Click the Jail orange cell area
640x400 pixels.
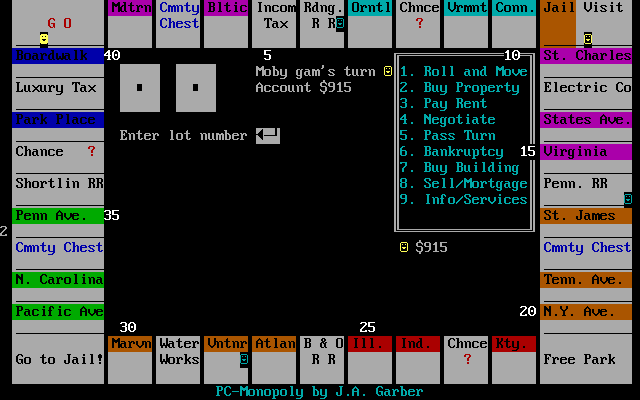[x=558, y=24]
